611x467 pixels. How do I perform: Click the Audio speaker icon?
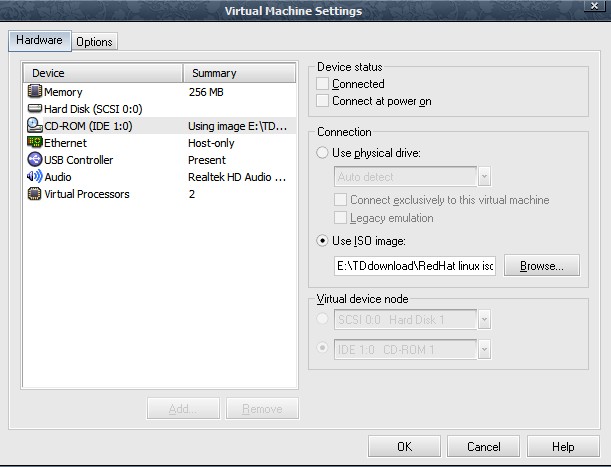(x=35, y=177)
